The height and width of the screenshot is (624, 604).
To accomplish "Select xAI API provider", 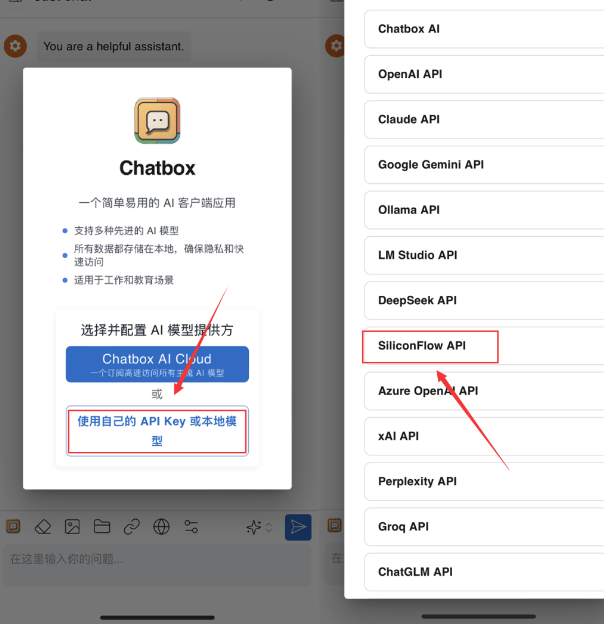I will (x=484, y=436).
